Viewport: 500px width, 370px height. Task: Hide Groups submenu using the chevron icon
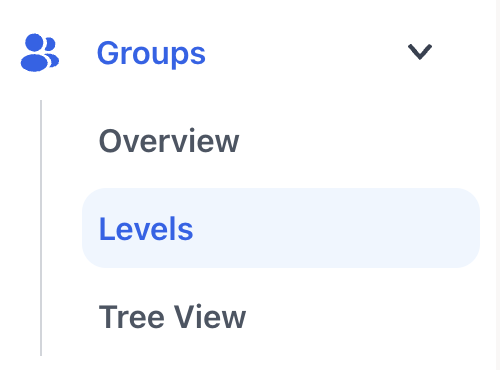point(420,52)
